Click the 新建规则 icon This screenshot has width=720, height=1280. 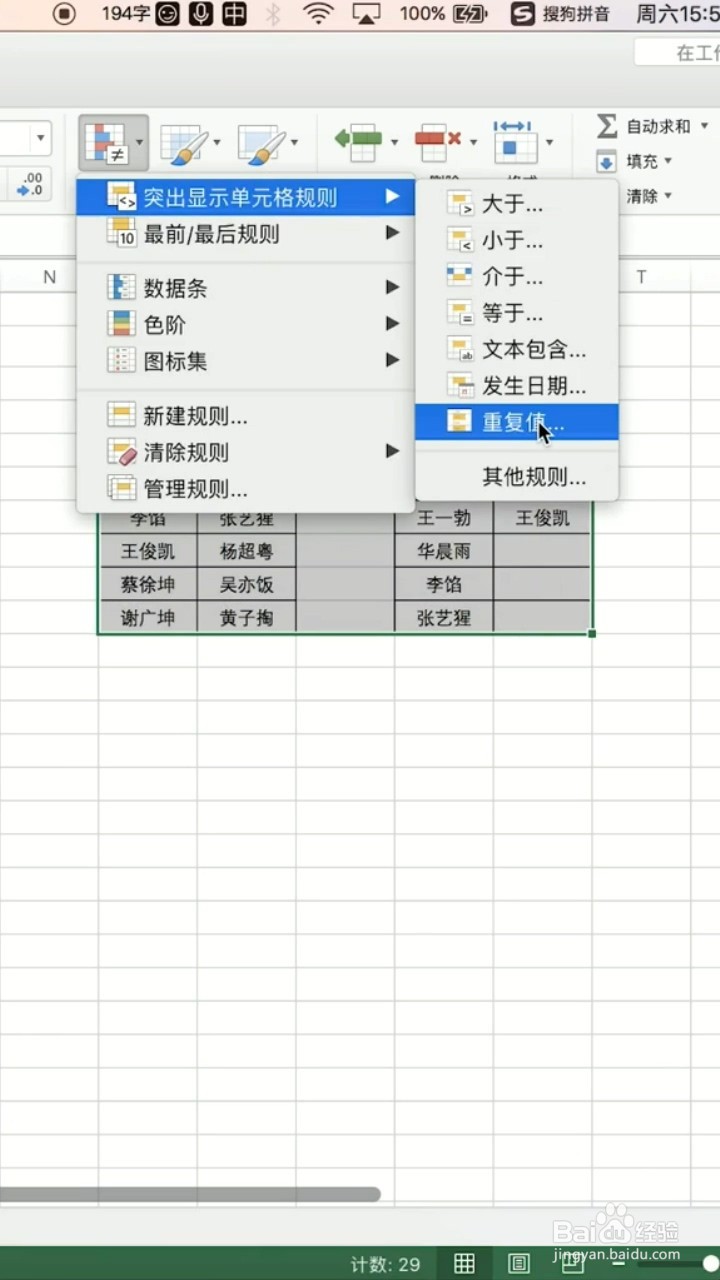(121, 415)
